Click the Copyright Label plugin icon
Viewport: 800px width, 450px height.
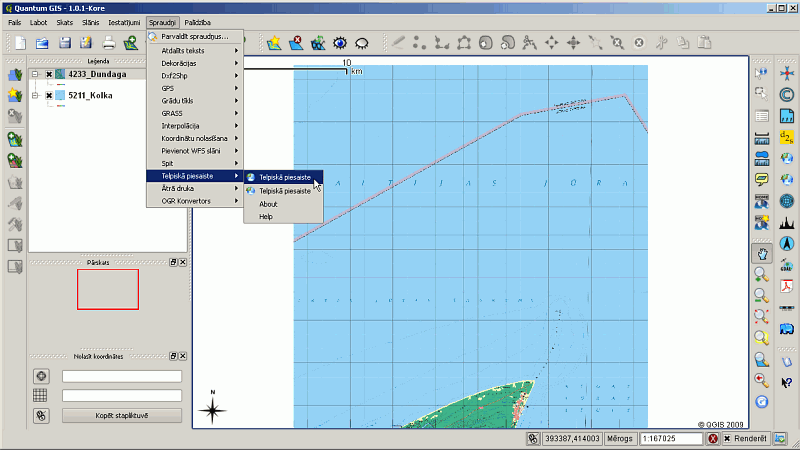click(787, 95)
